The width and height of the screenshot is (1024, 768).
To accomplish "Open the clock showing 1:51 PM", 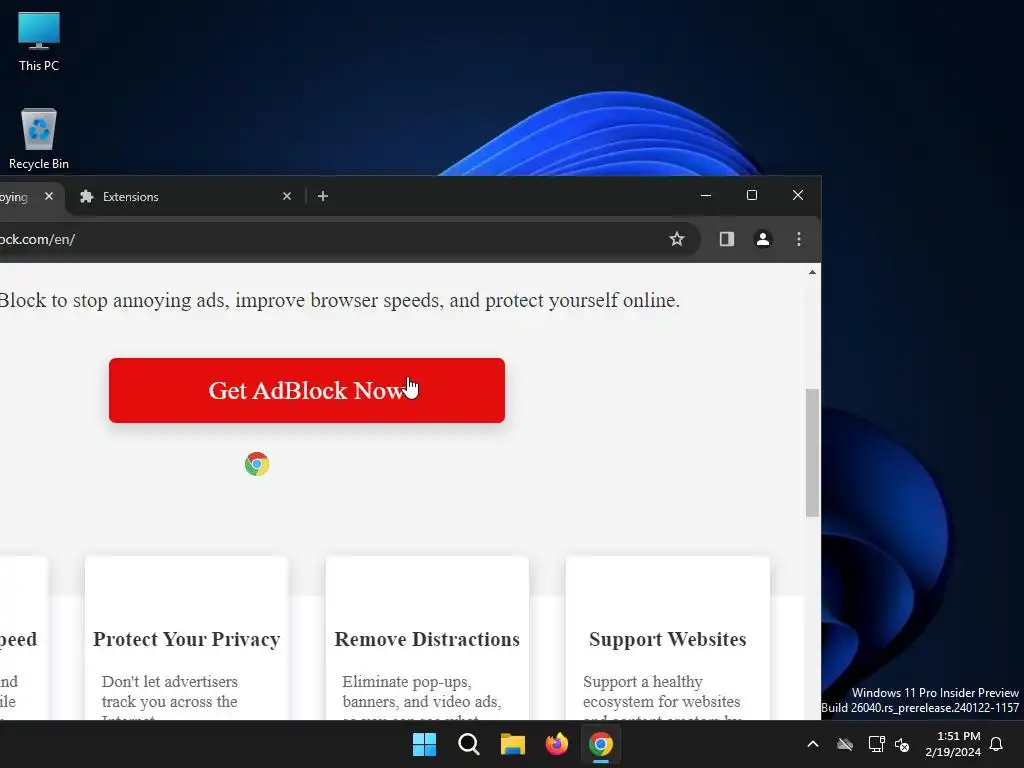I will pos(953,744).
